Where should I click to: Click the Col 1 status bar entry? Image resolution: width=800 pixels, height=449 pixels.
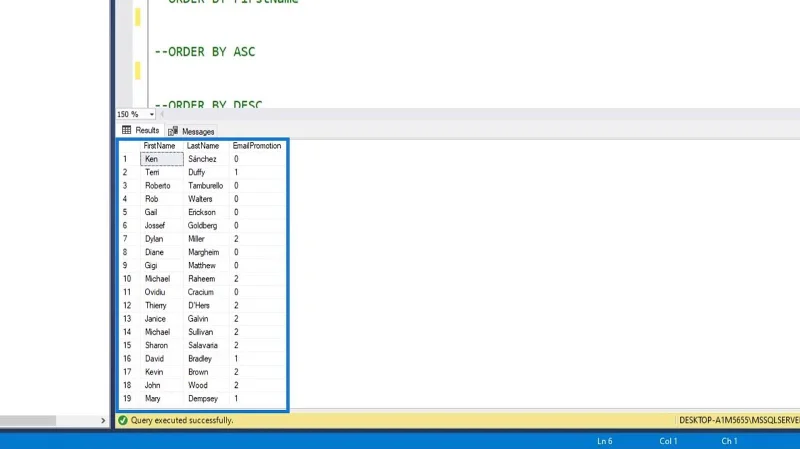[x=668, y=441]
